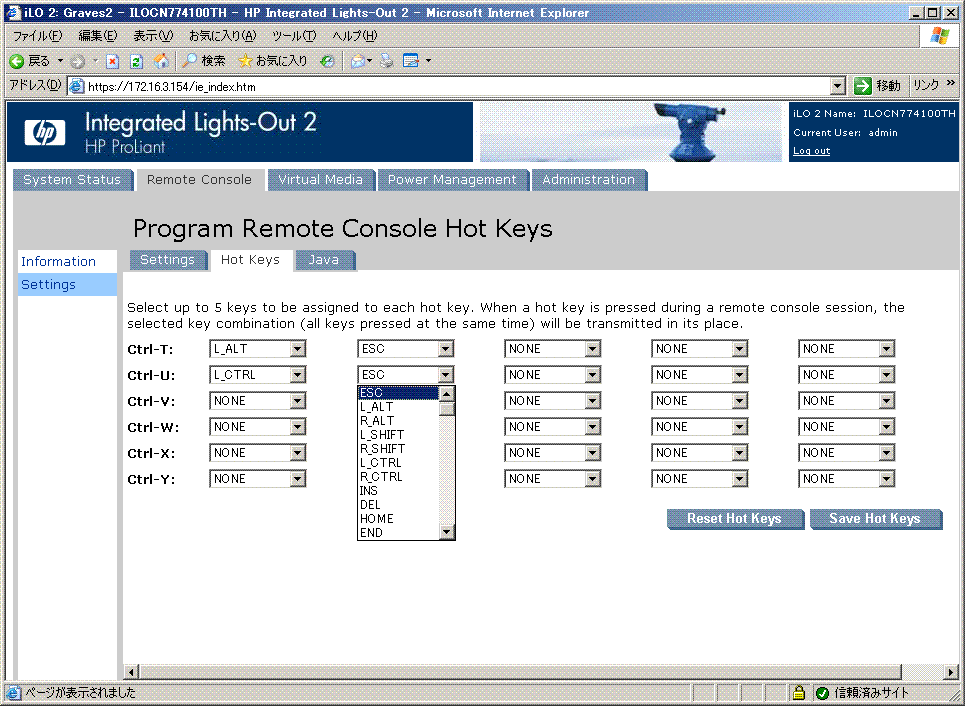Click the Mail toolbar icon

pos(358,61)
